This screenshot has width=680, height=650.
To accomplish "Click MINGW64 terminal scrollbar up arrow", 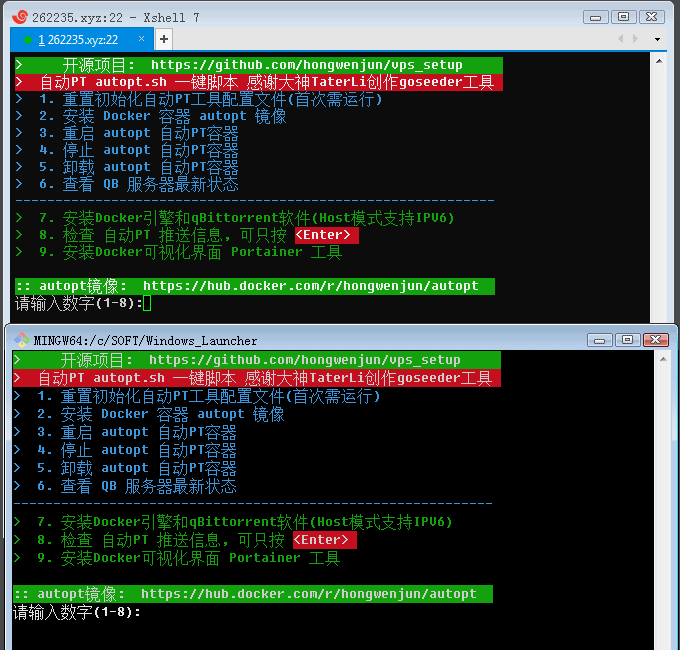I will (663, 359).
